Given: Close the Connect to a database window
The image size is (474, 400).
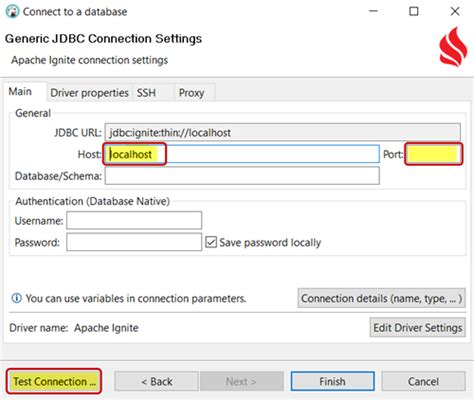Looking at the screenshot, I should (x=455, y=11).
